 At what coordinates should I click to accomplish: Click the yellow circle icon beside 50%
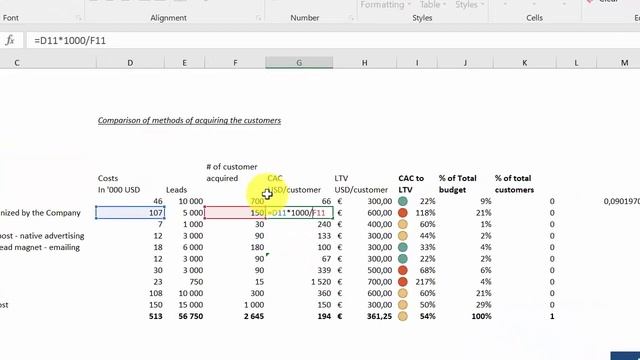(403, 304)
